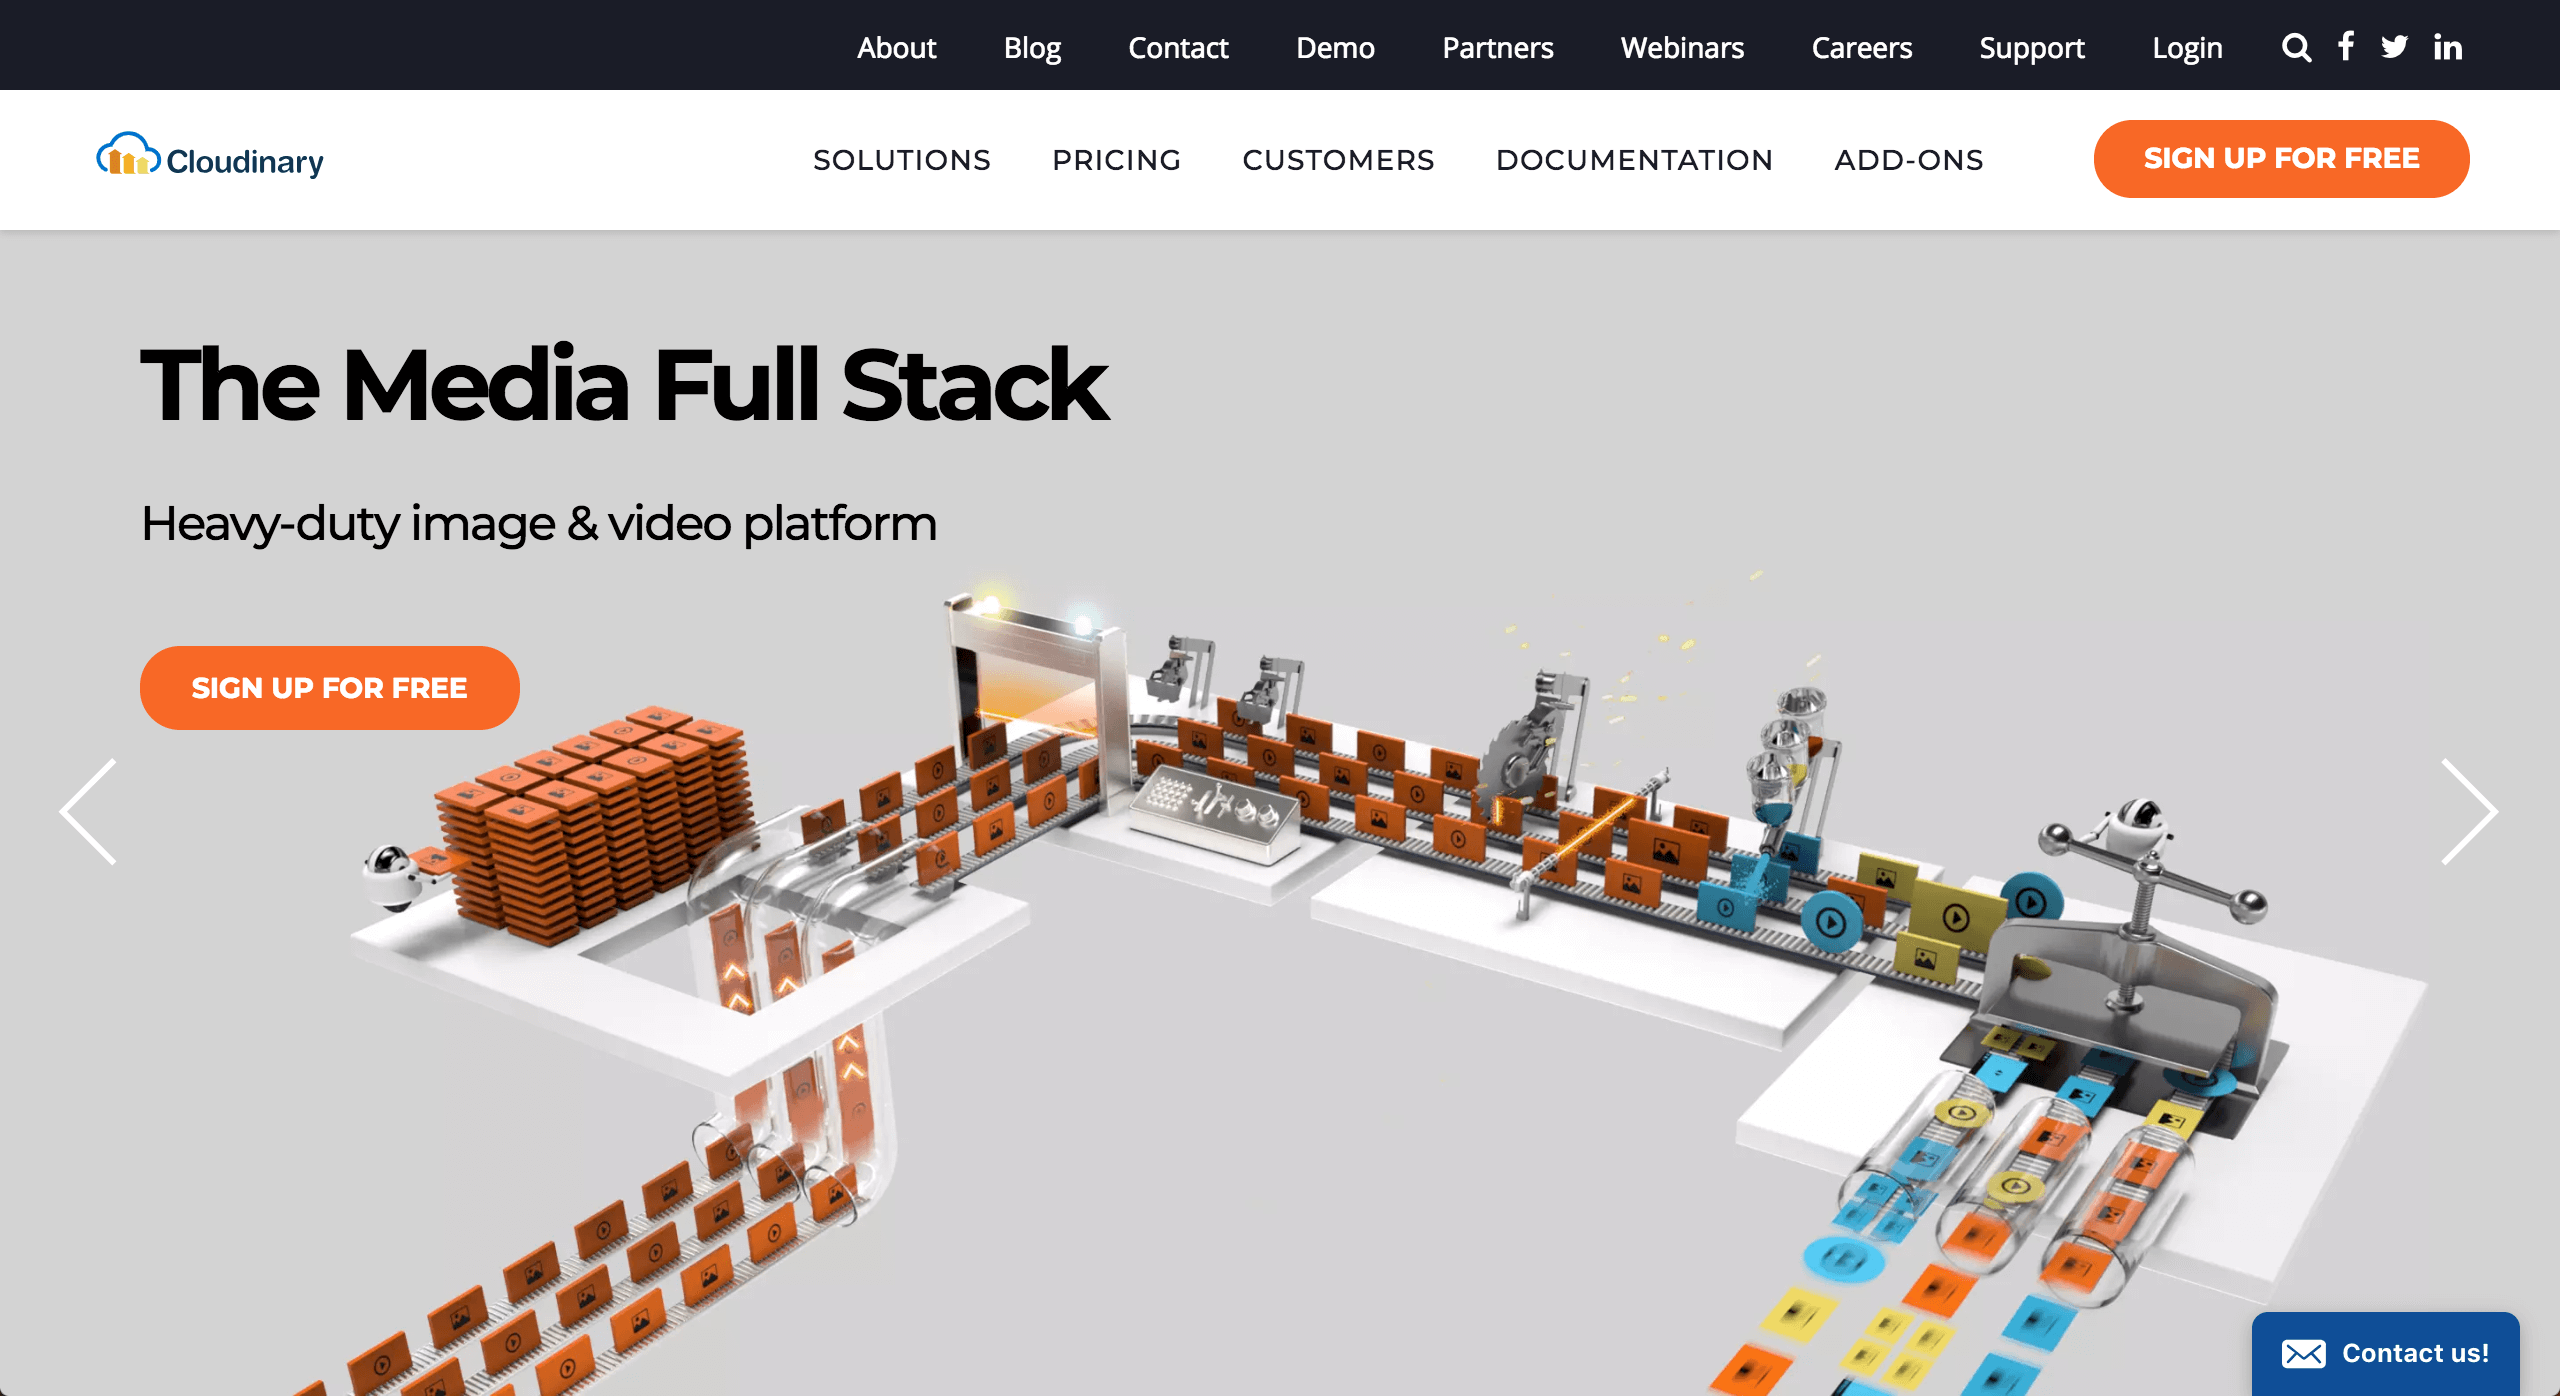2560x1396 pixels.
Task: Advance to next slide arrow
Action: point(2469,811)
